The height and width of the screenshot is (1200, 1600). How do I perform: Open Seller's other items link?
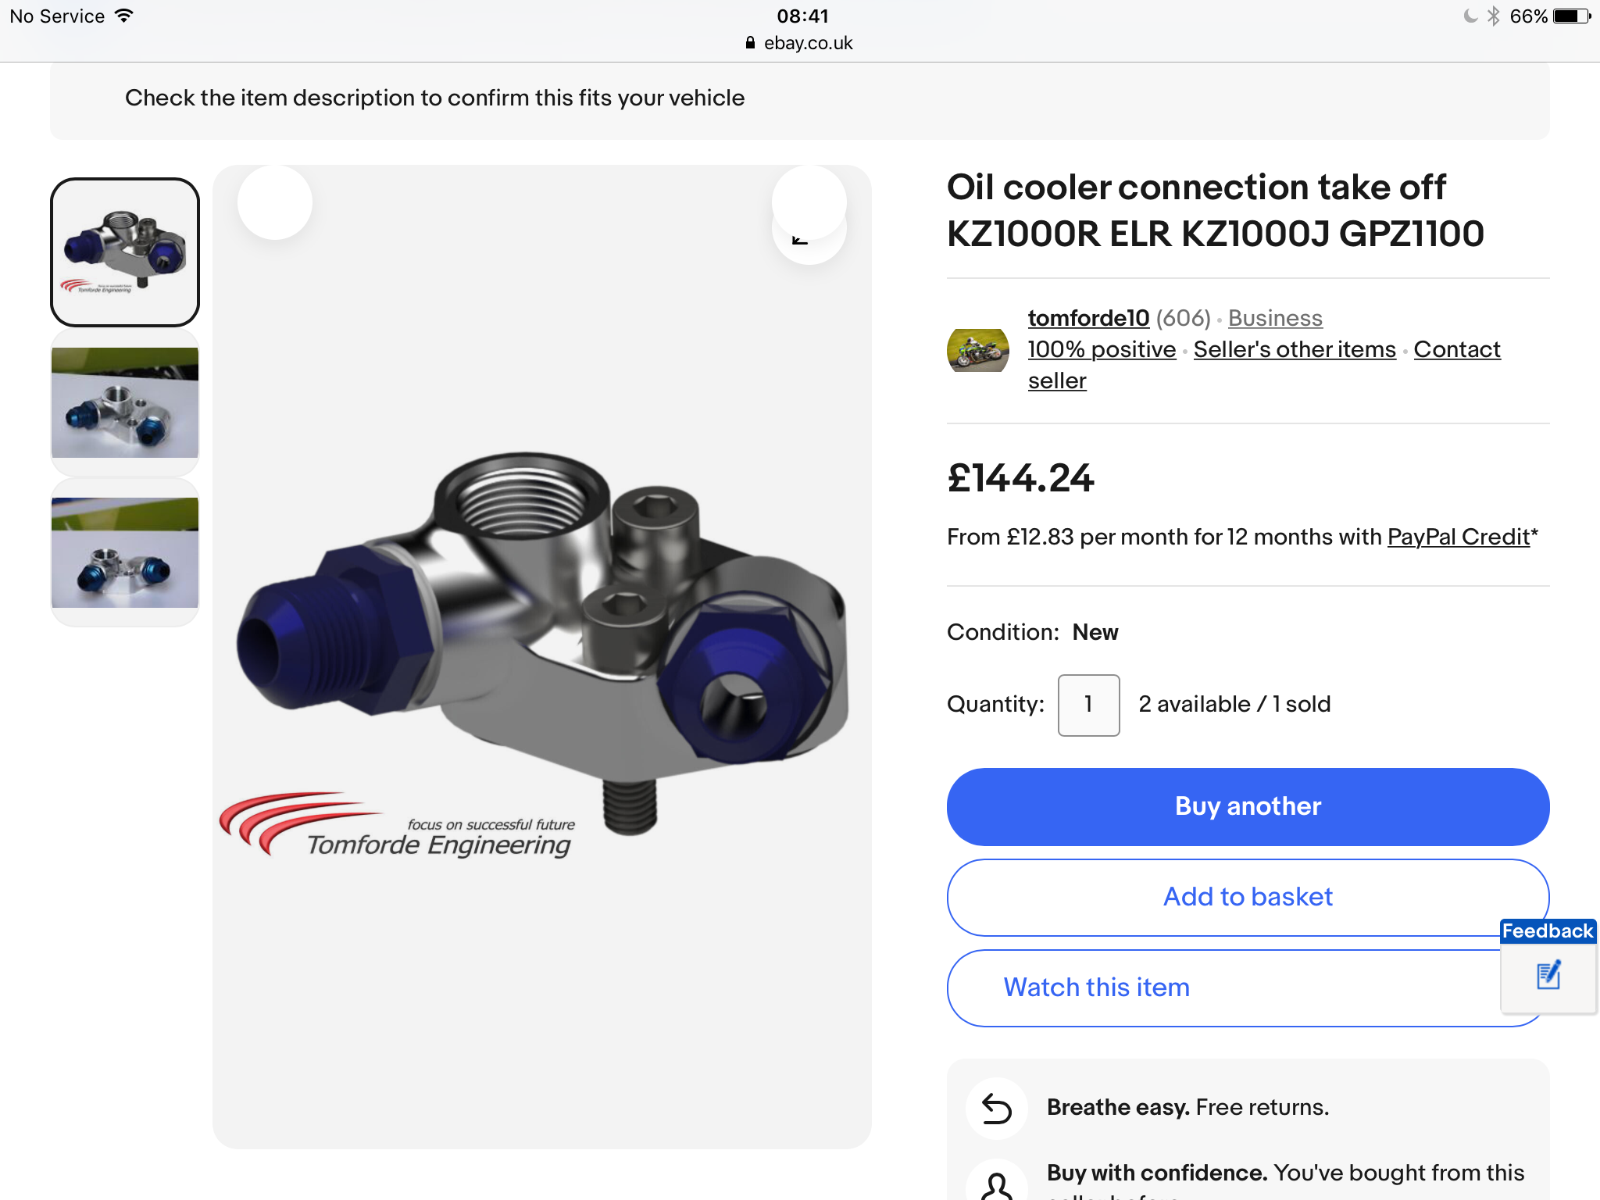1294,350
